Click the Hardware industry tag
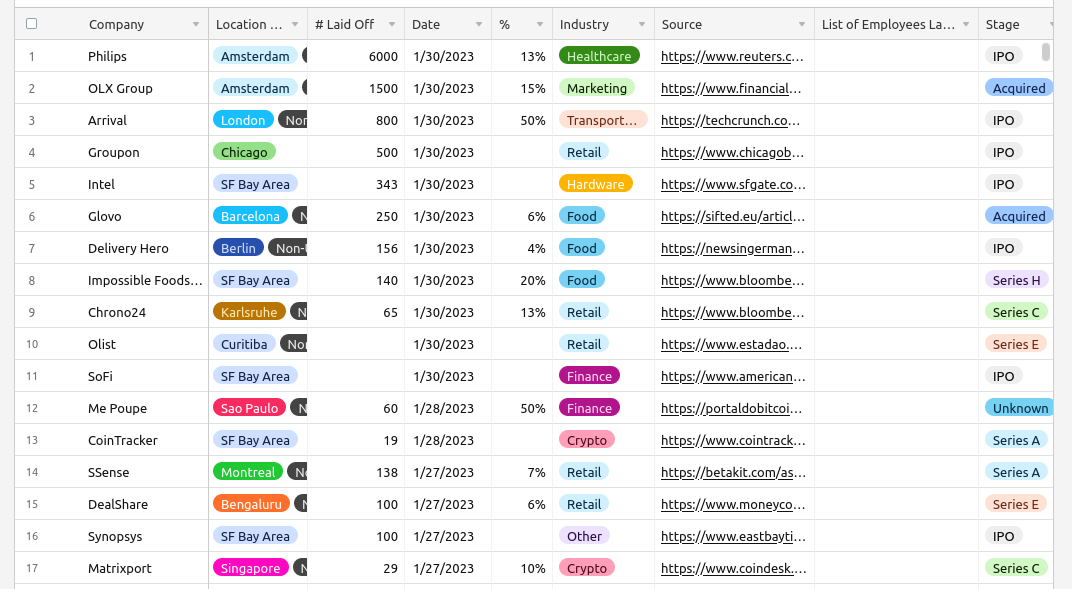The image size is (1072, 589). [x=595, y=184]
